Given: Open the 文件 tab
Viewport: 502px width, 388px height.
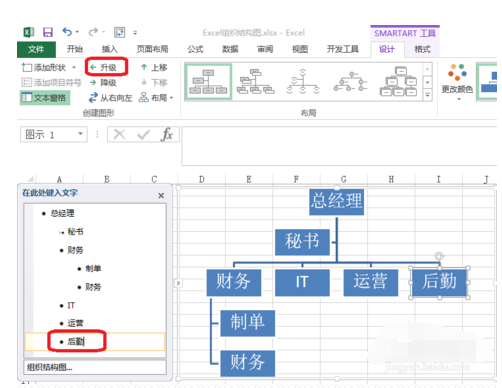Looking at the screenshot, I should tap(36, 49).
